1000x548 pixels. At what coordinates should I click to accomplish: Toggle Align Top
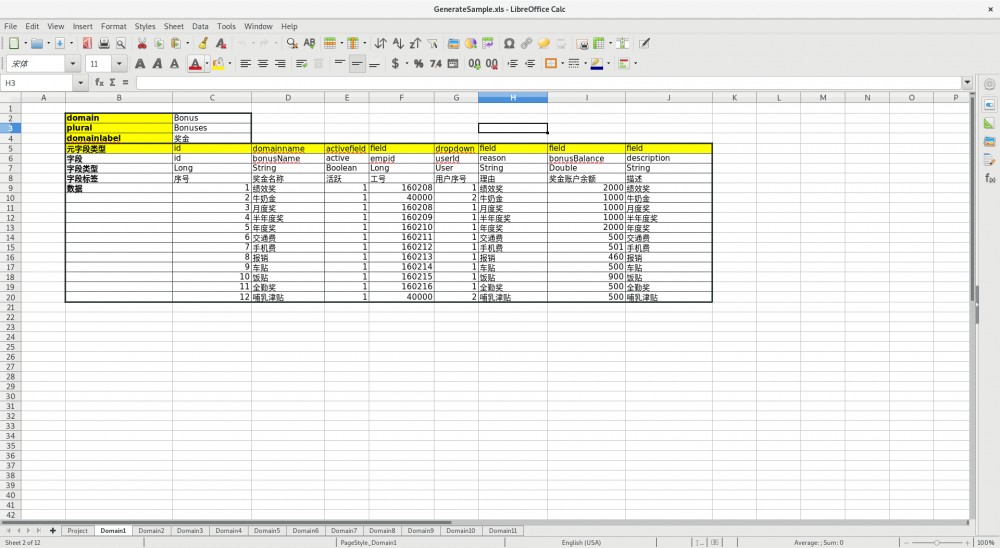[x=340, y=63]
